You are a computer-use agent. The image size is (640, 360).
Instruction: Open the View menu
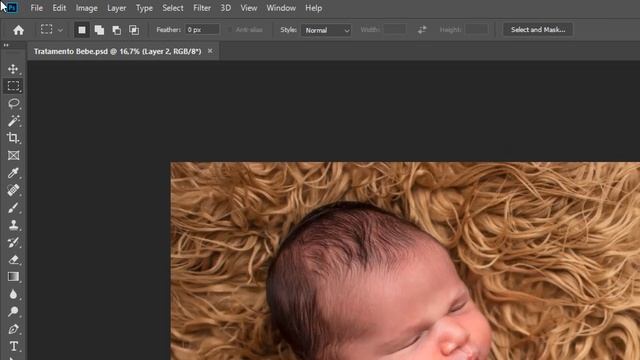tap(249, 8)
